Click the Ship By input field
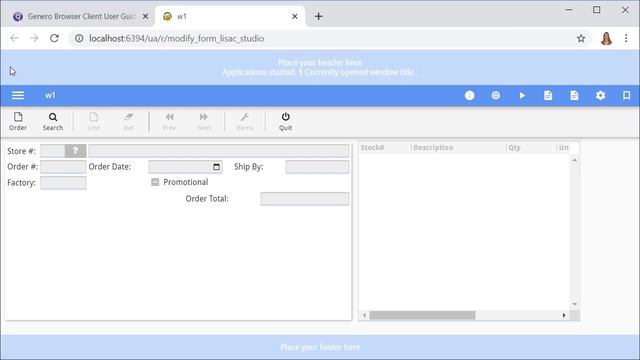Screen dimensions: 640x360 [317, 167]
